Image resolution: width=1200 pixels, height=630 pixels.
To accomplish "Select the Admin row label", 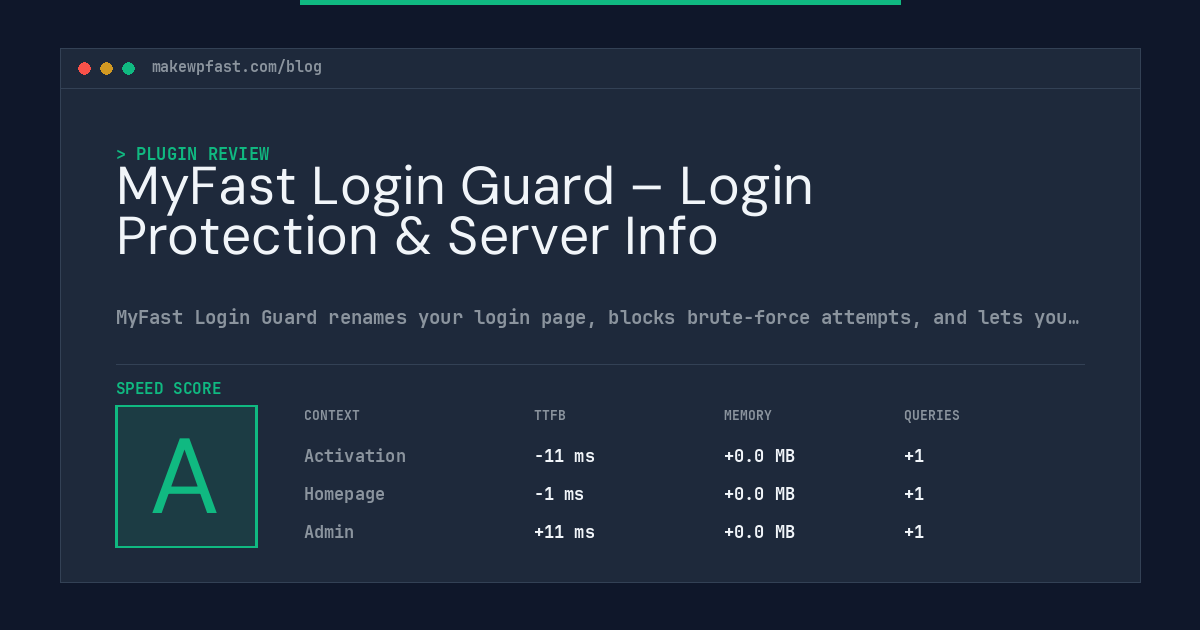I will (329, 532).
